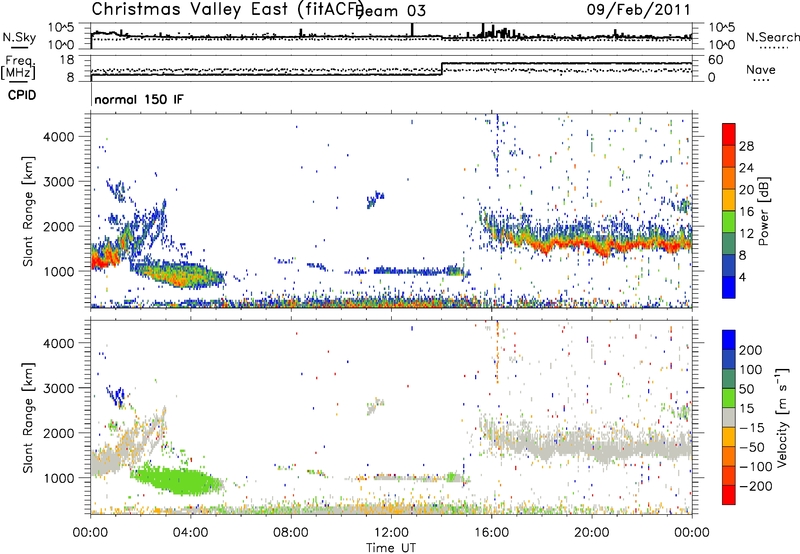Click the 'N.Search' legend label
This screenshot has height=554, width=800.
pos(772,37)
